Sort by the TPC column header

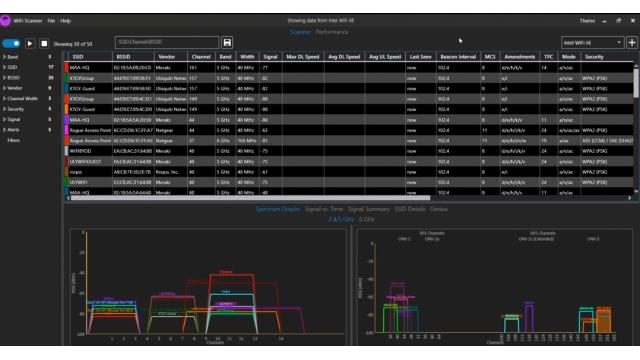tap(549, 57)
